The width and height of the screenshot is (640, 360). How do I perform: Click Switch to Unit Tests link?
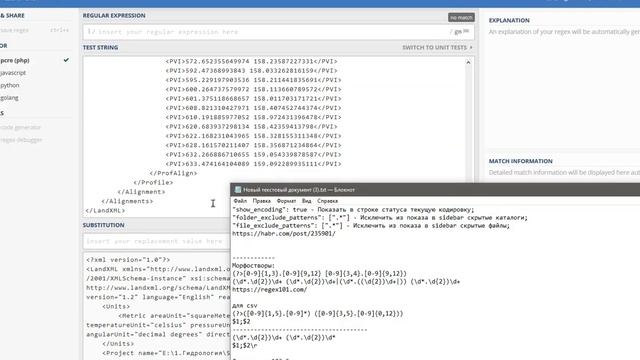437,48
